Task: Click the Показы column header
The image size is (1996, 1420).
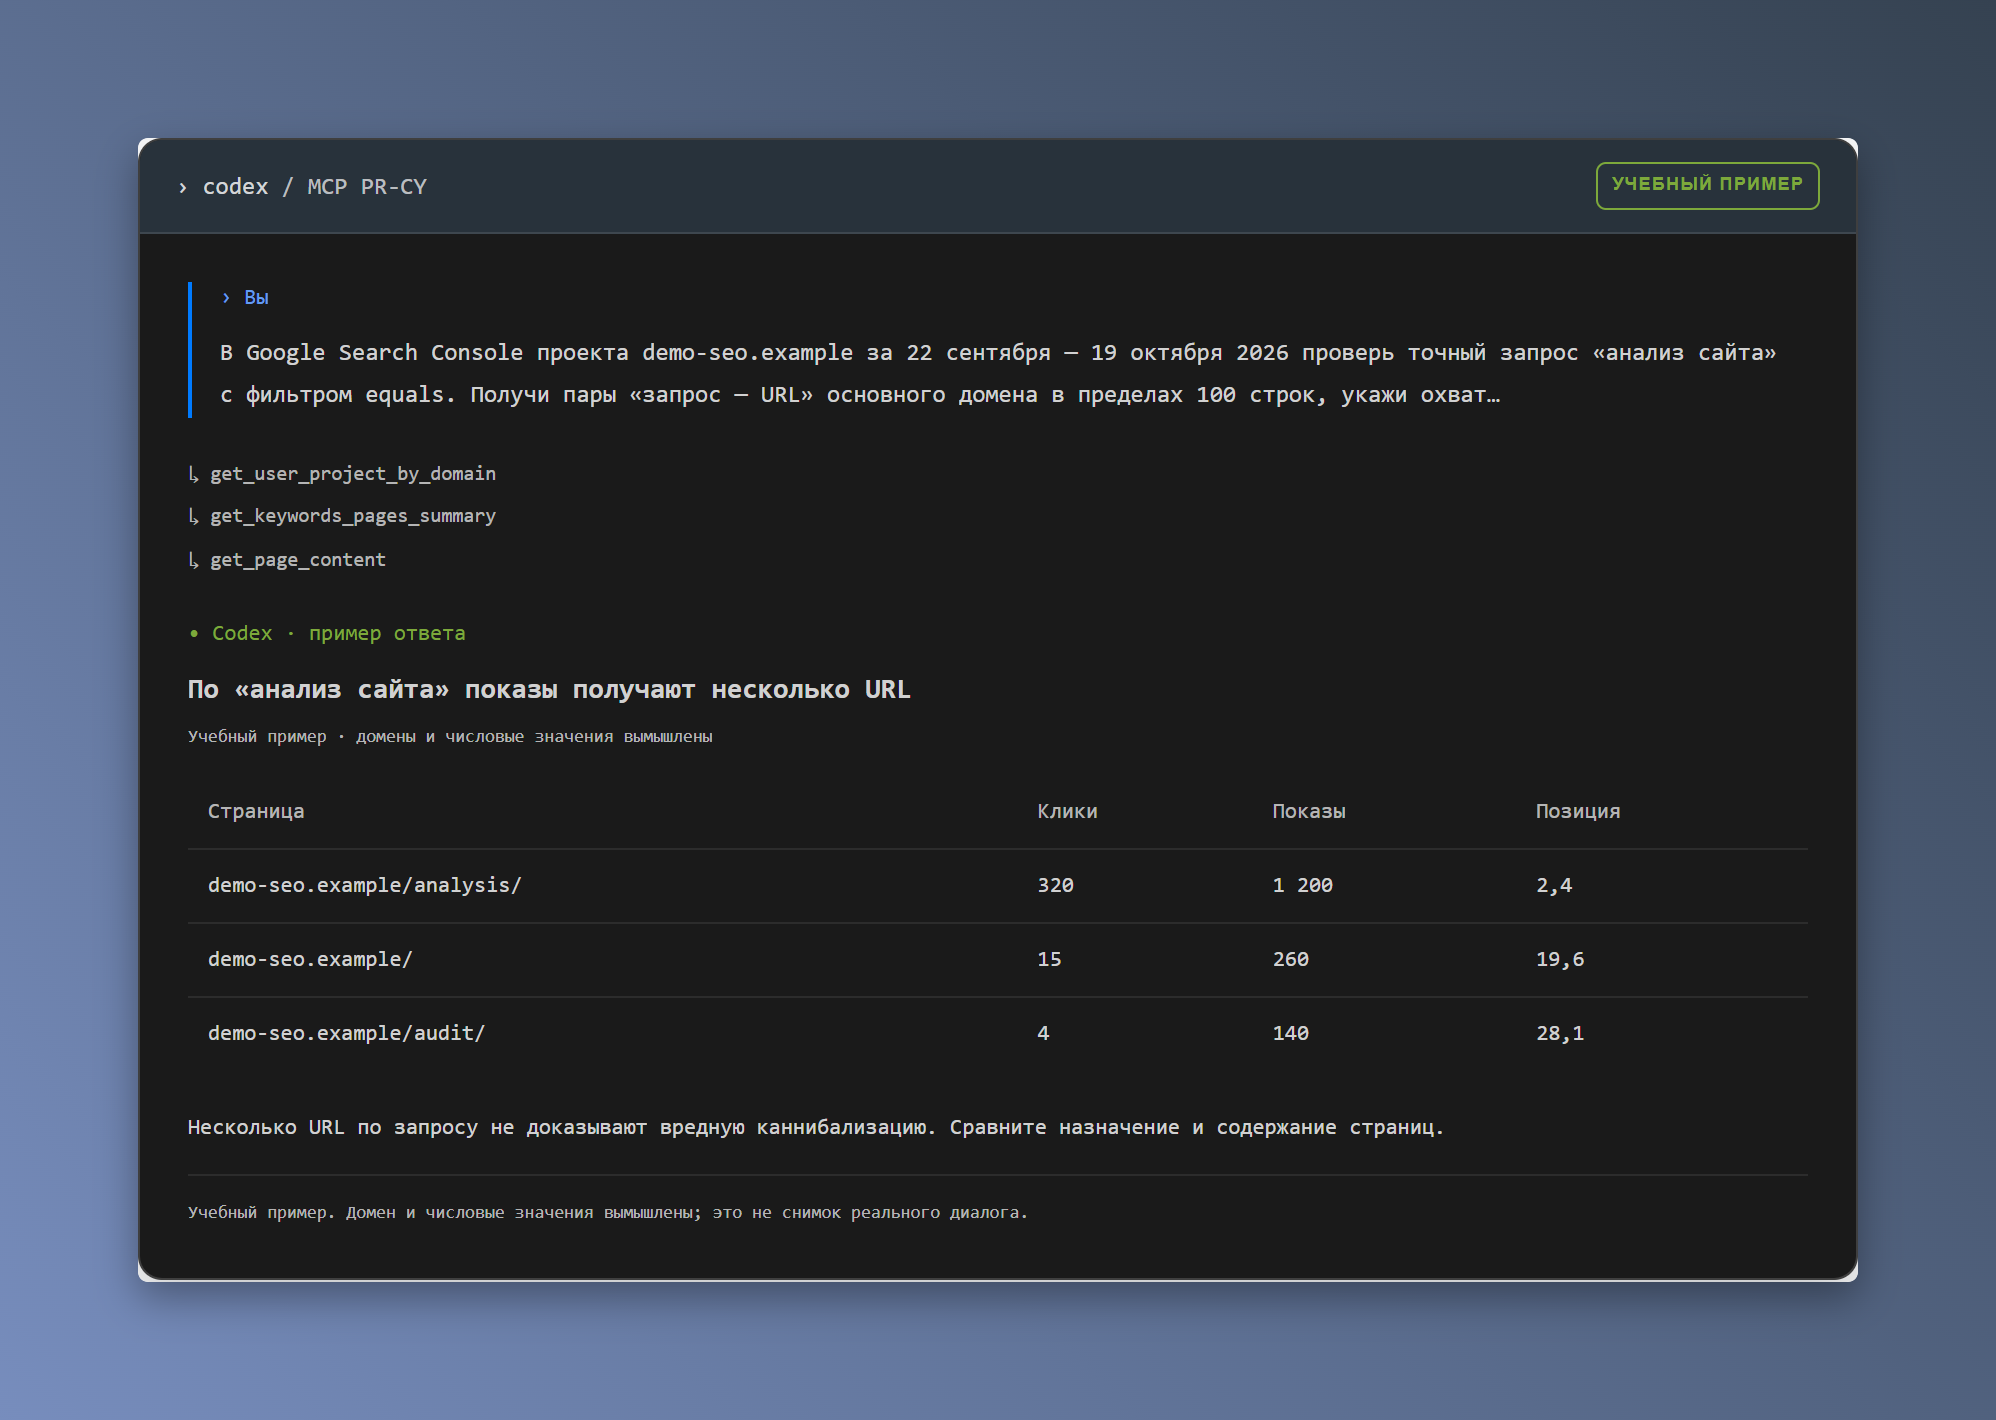Action: [1309, 811]
